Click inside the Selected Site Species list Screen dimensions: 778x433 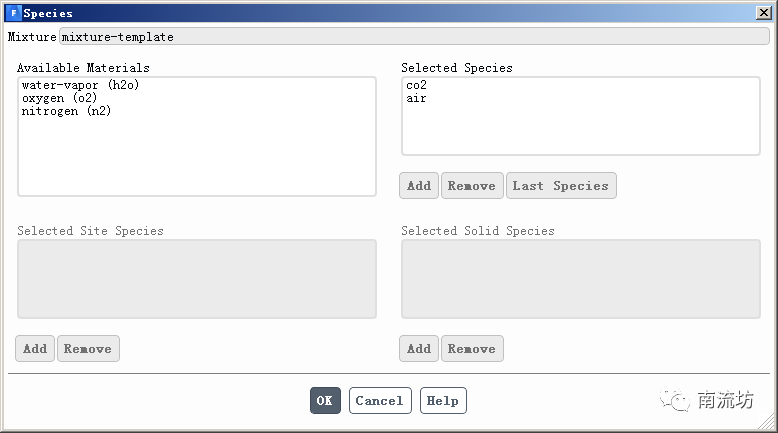196,279
